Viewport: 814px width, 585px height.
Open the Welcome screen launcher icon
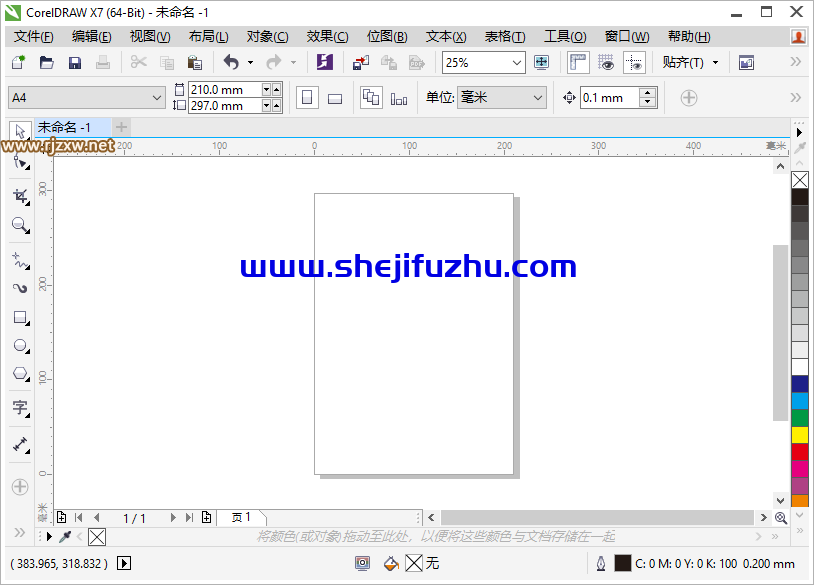[x=747, y=63]
